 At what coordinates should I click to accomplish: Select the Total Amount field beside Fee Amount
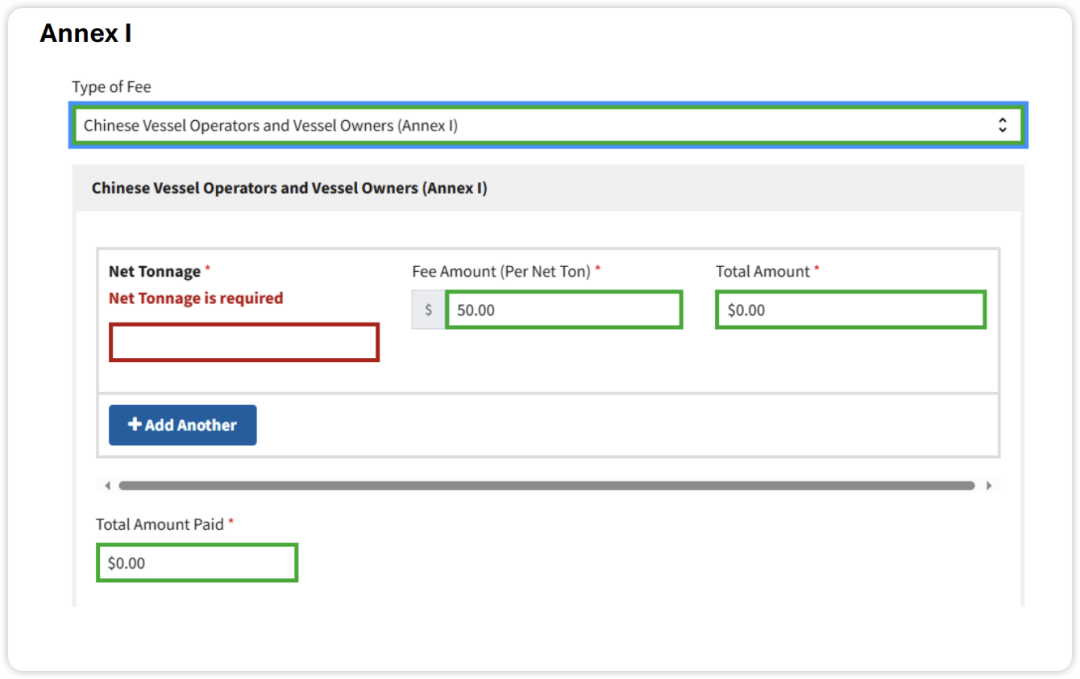851,310
